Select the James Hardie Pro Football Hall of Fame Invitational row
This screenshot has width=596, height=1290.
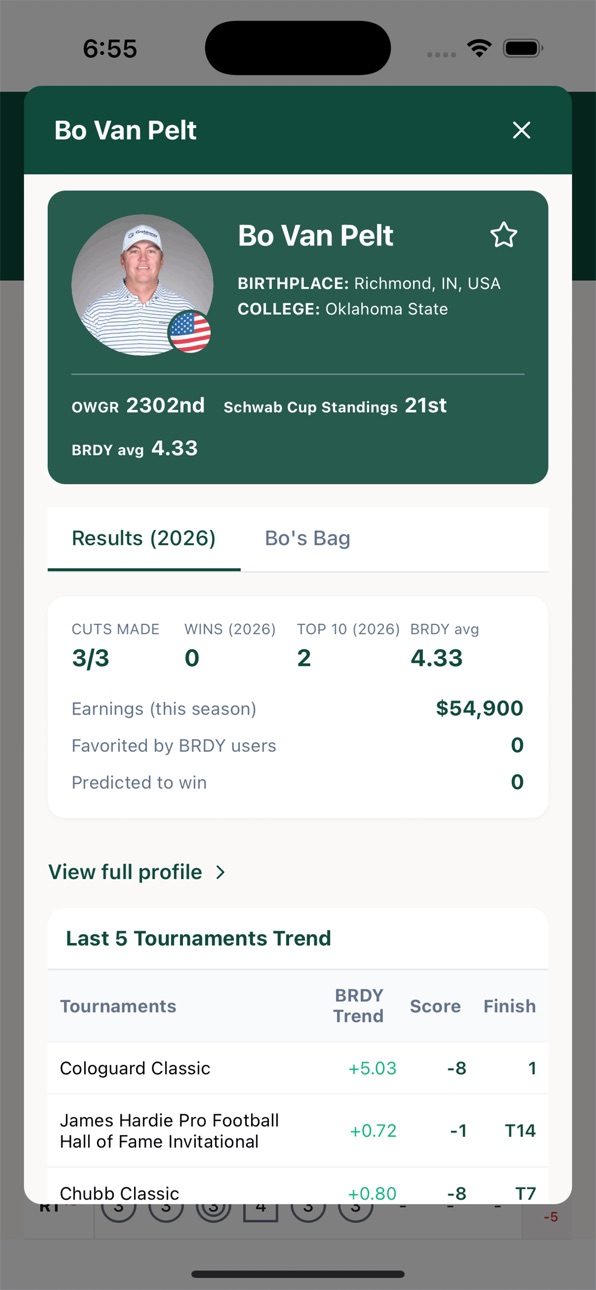[298, 1131]
